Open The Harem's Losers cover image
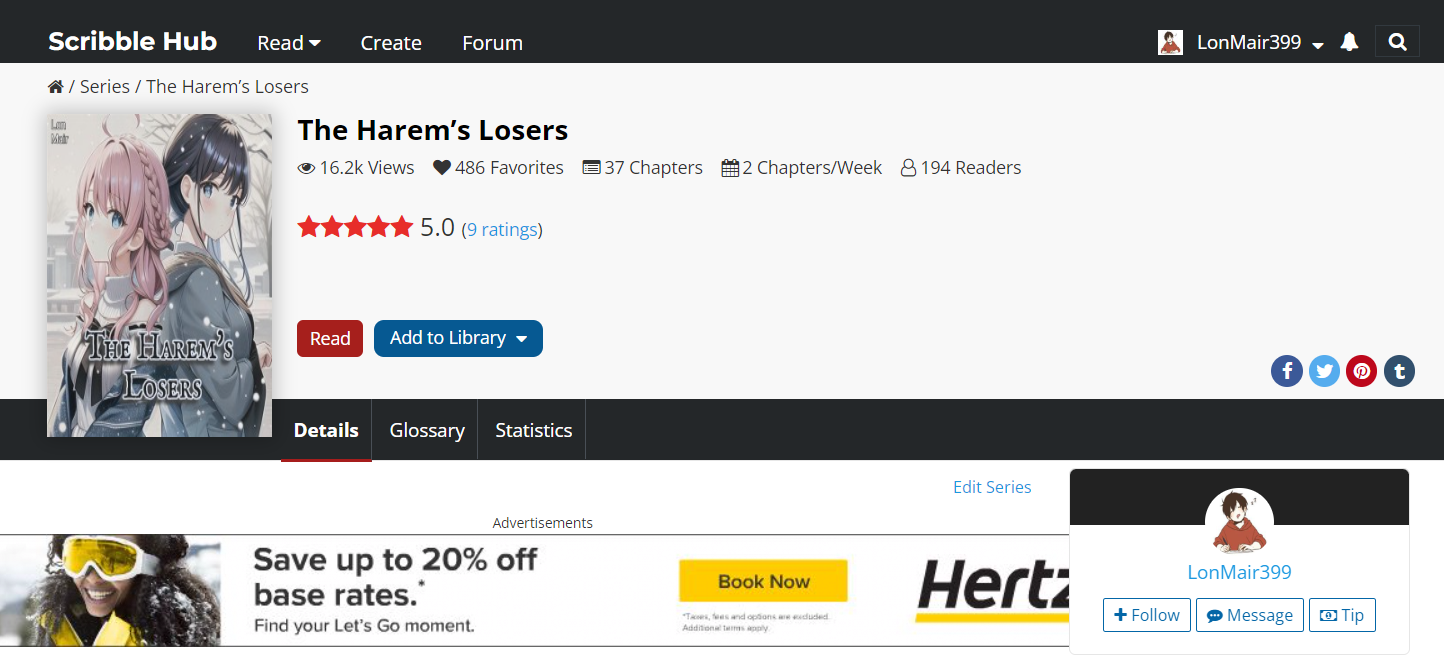 coord(159,275)
